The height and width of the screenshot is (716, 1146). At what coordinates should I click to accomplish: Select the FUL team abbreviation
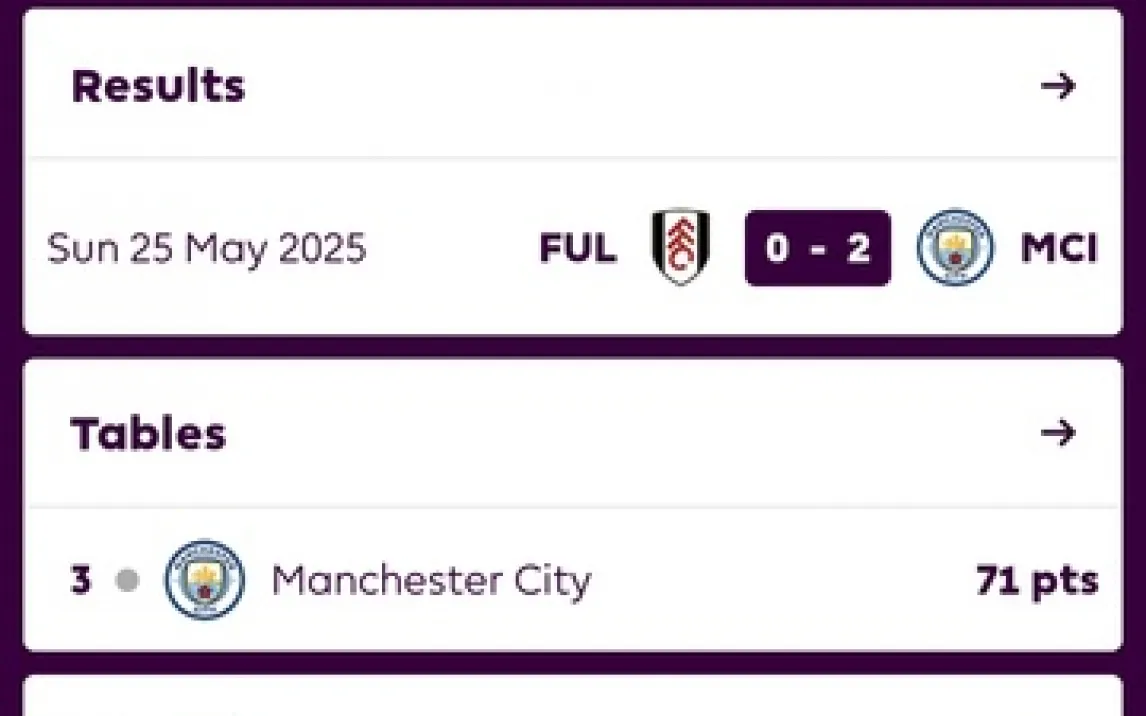click(577, 248)
